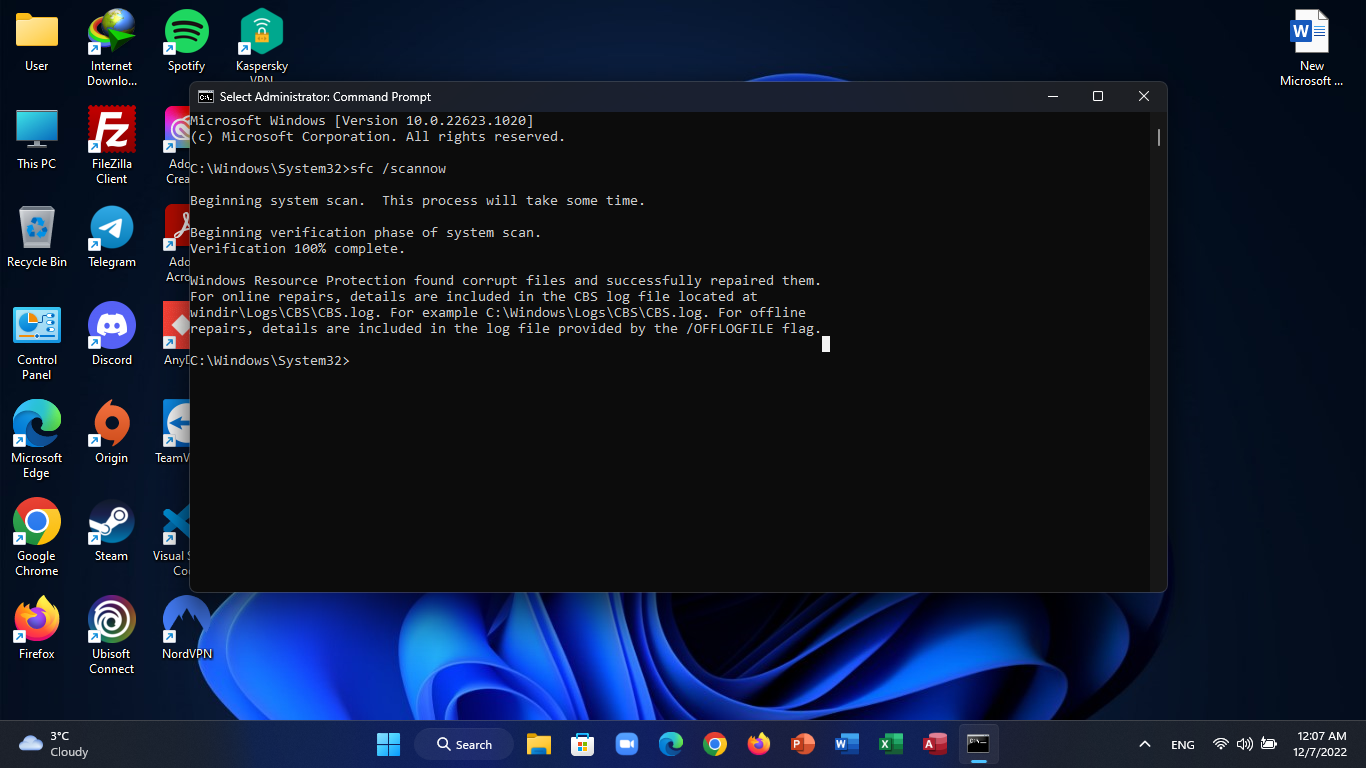Open Word from the taskbar
1366x768 pixels.
click(x=847, y=744)
